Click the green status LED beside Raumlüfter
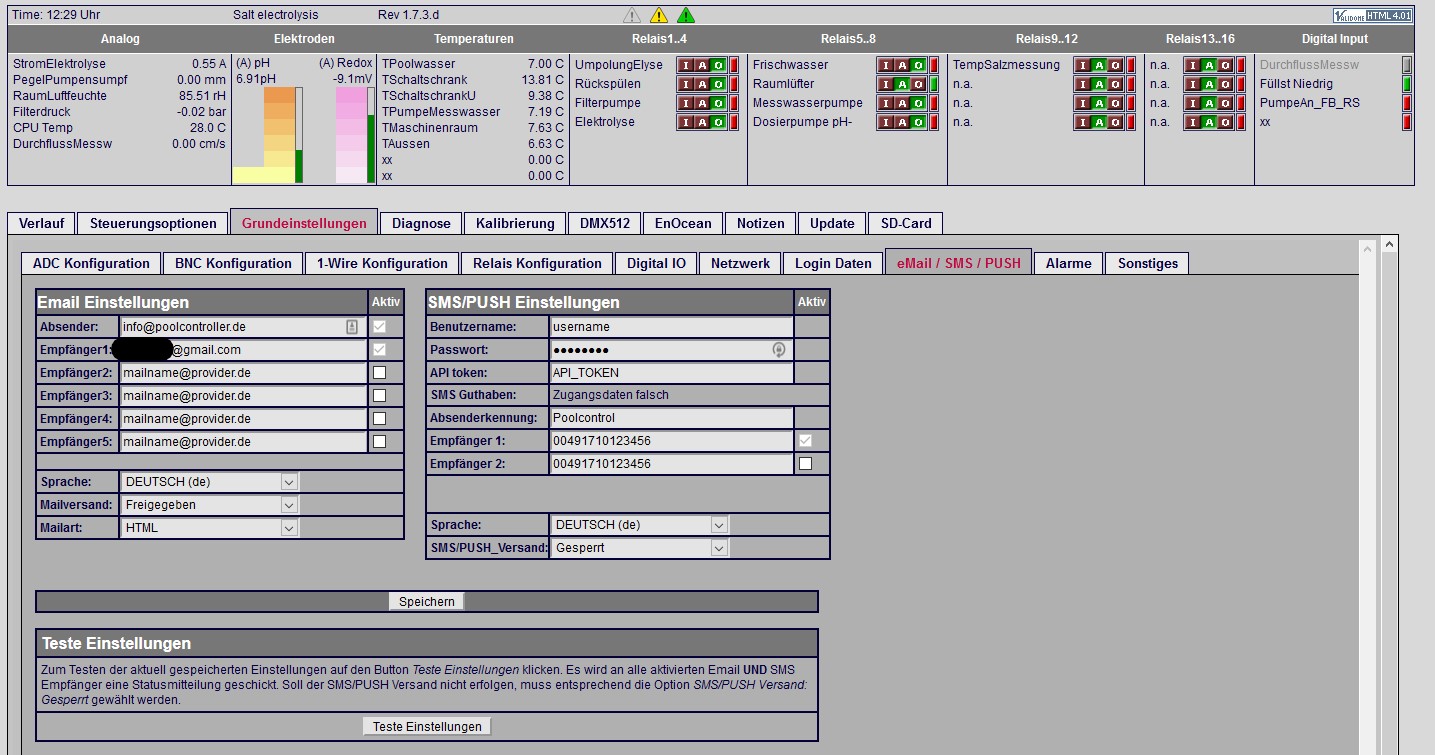Screen dimensions: 1435x755 pos(934,84)
